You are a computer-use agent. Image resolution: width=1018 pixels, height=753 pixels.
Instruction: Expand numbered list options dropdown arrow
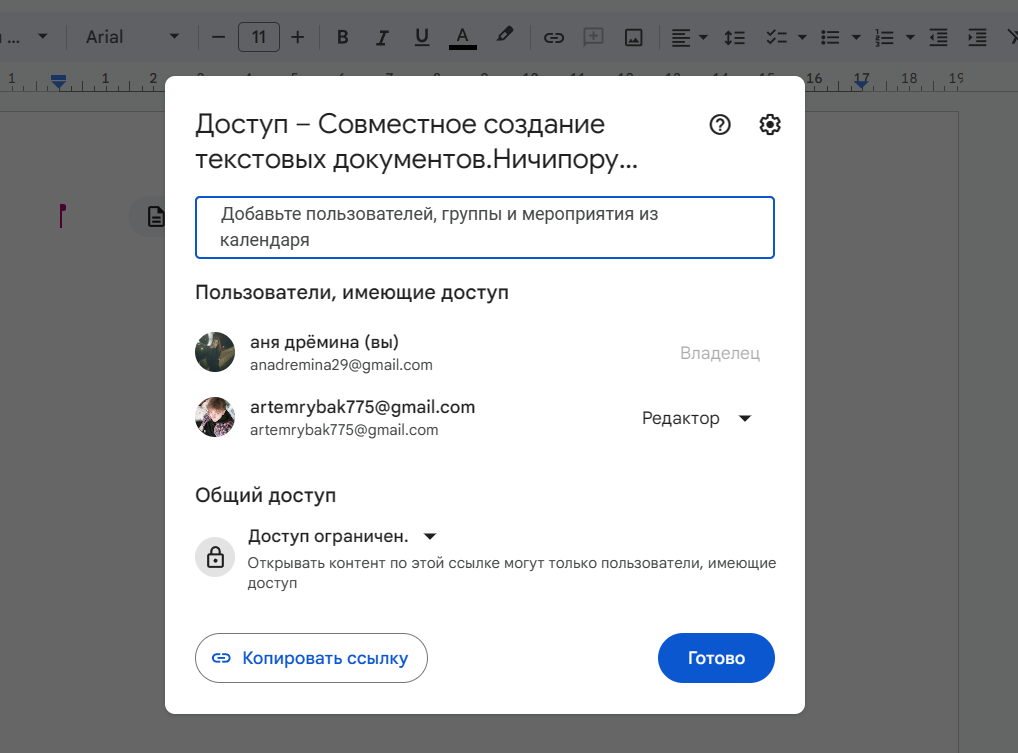click(910, 38)
